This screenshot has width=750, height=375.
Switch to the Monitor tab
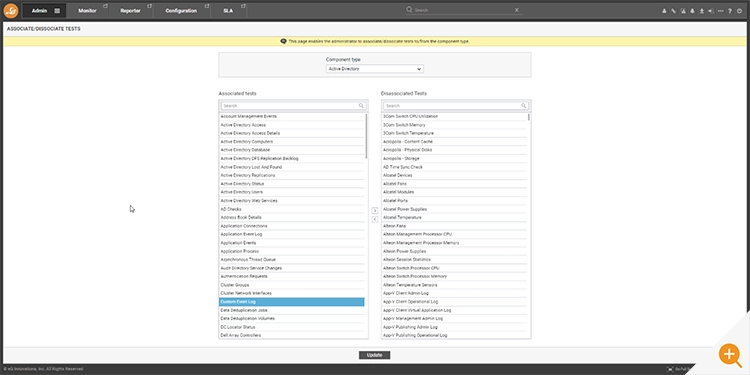click(87, 11)
